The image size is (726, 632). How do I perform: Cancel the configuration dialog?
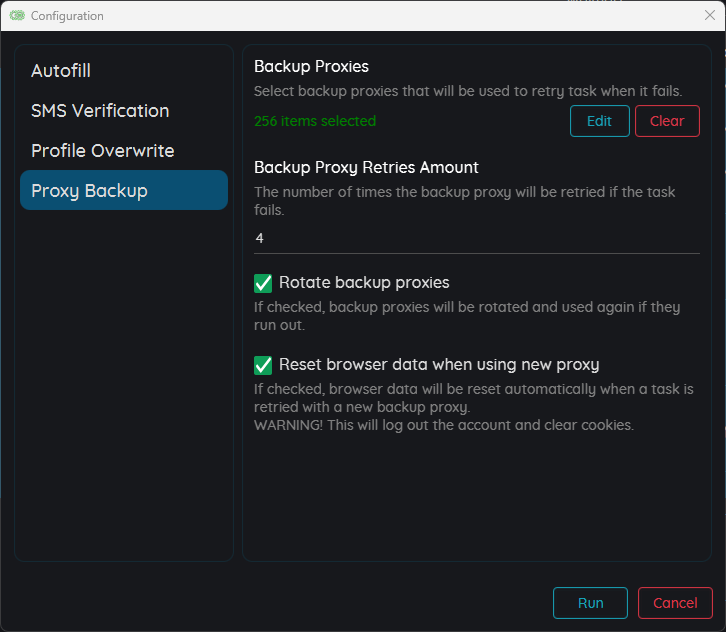[675, 602]
